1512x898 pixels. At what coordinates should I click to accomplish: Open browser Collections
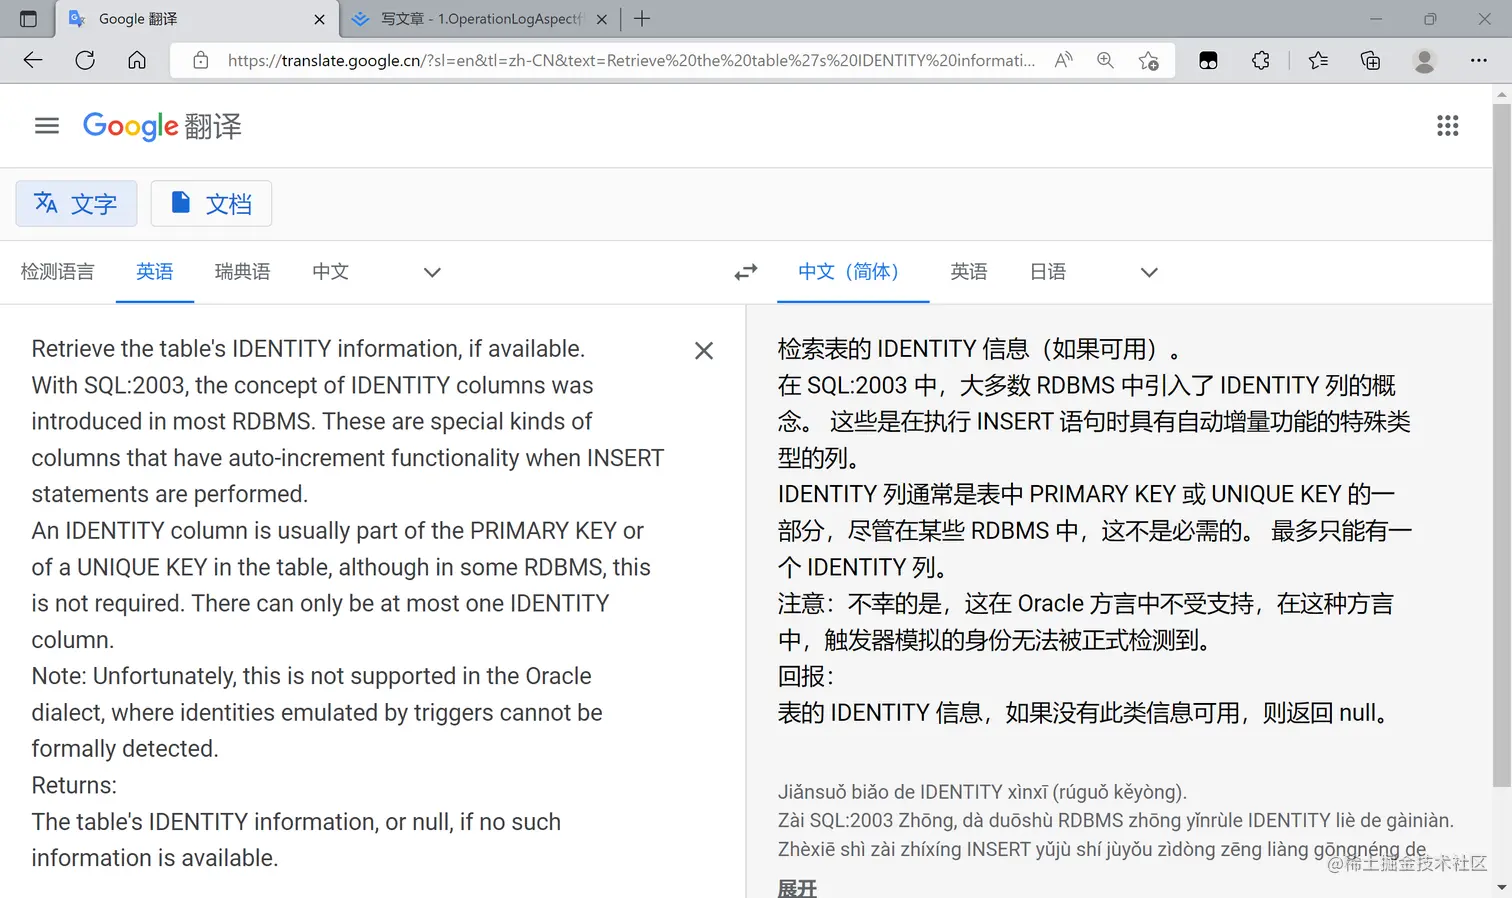[1370, 60]
